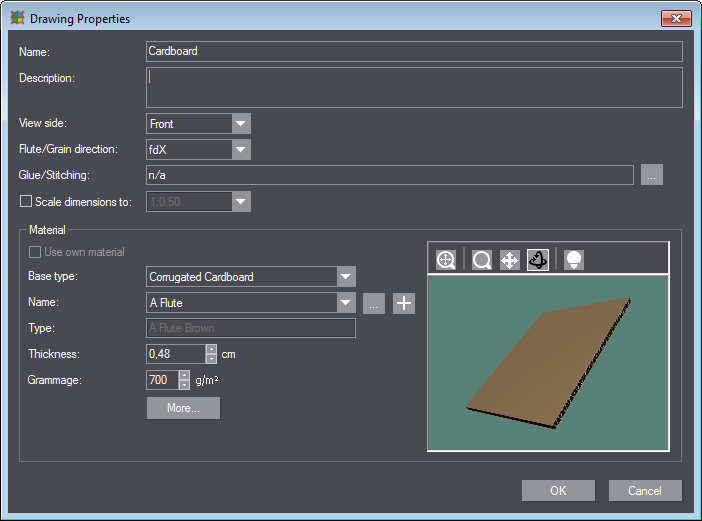Click the plus icon to add material
The image size is (702, 521).
403,304
